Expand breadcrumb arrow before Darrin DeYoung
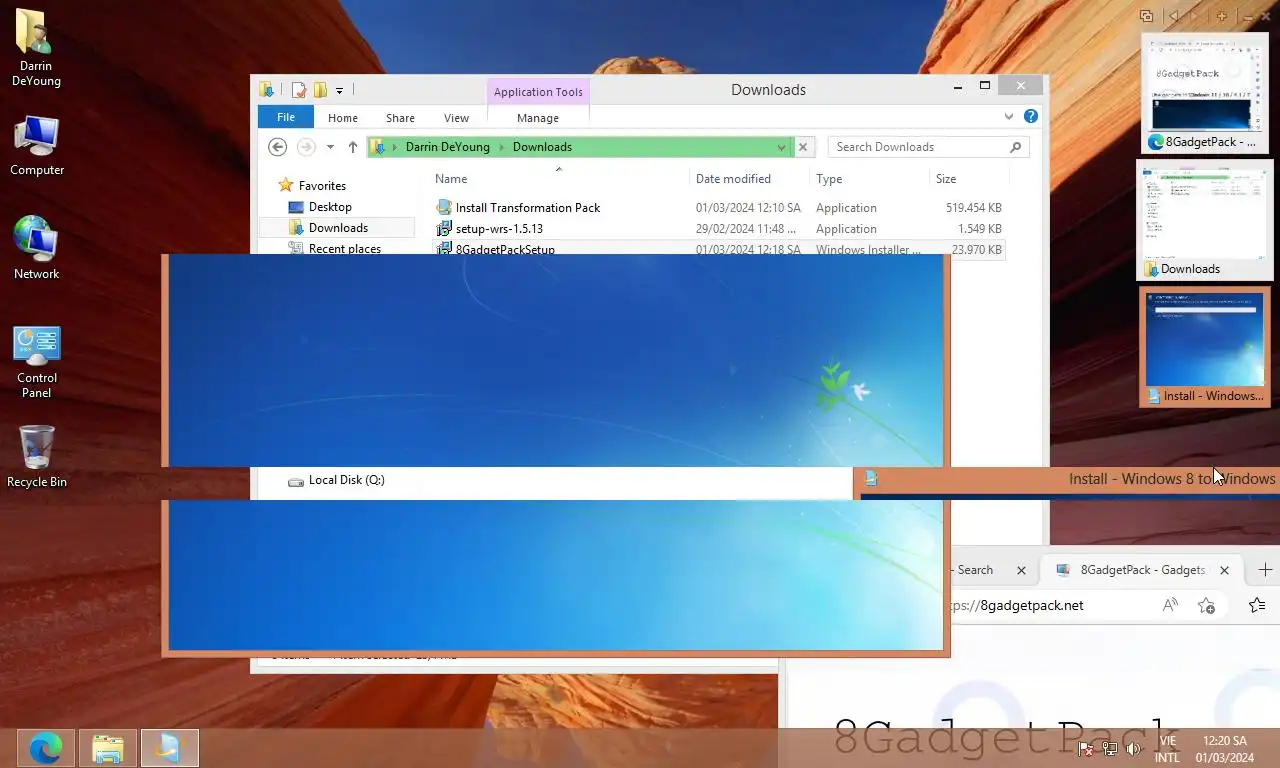 (395, 147)
